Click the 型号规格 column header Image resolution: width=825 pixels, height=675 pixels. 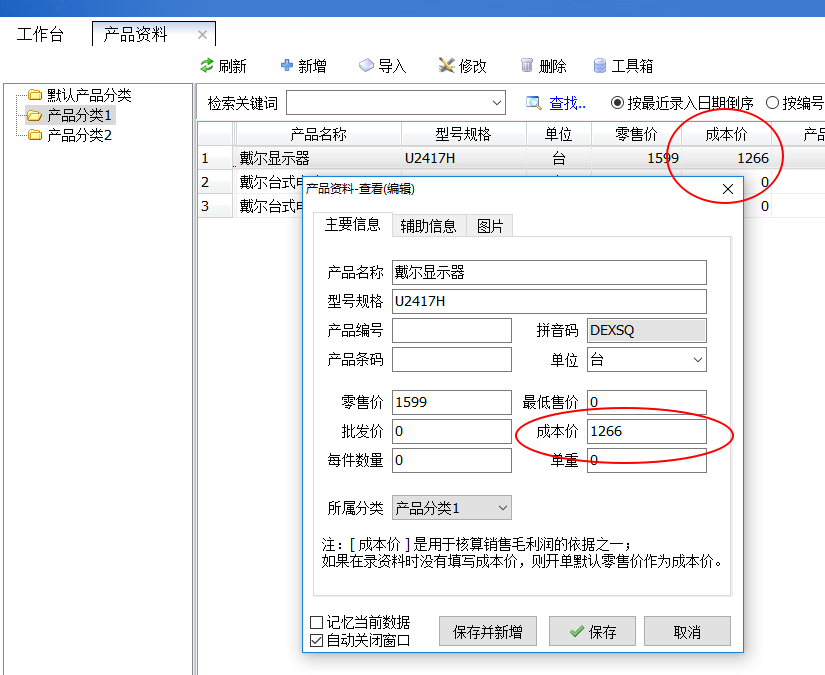(464, 134)
